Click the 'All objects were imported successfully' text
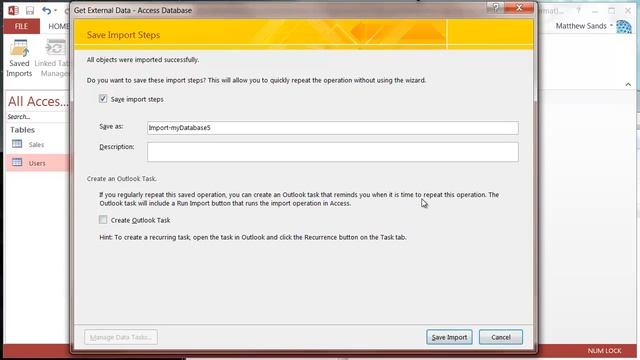Screen dimensions: 640x360 pyautogui.click(x=143, y=60)
